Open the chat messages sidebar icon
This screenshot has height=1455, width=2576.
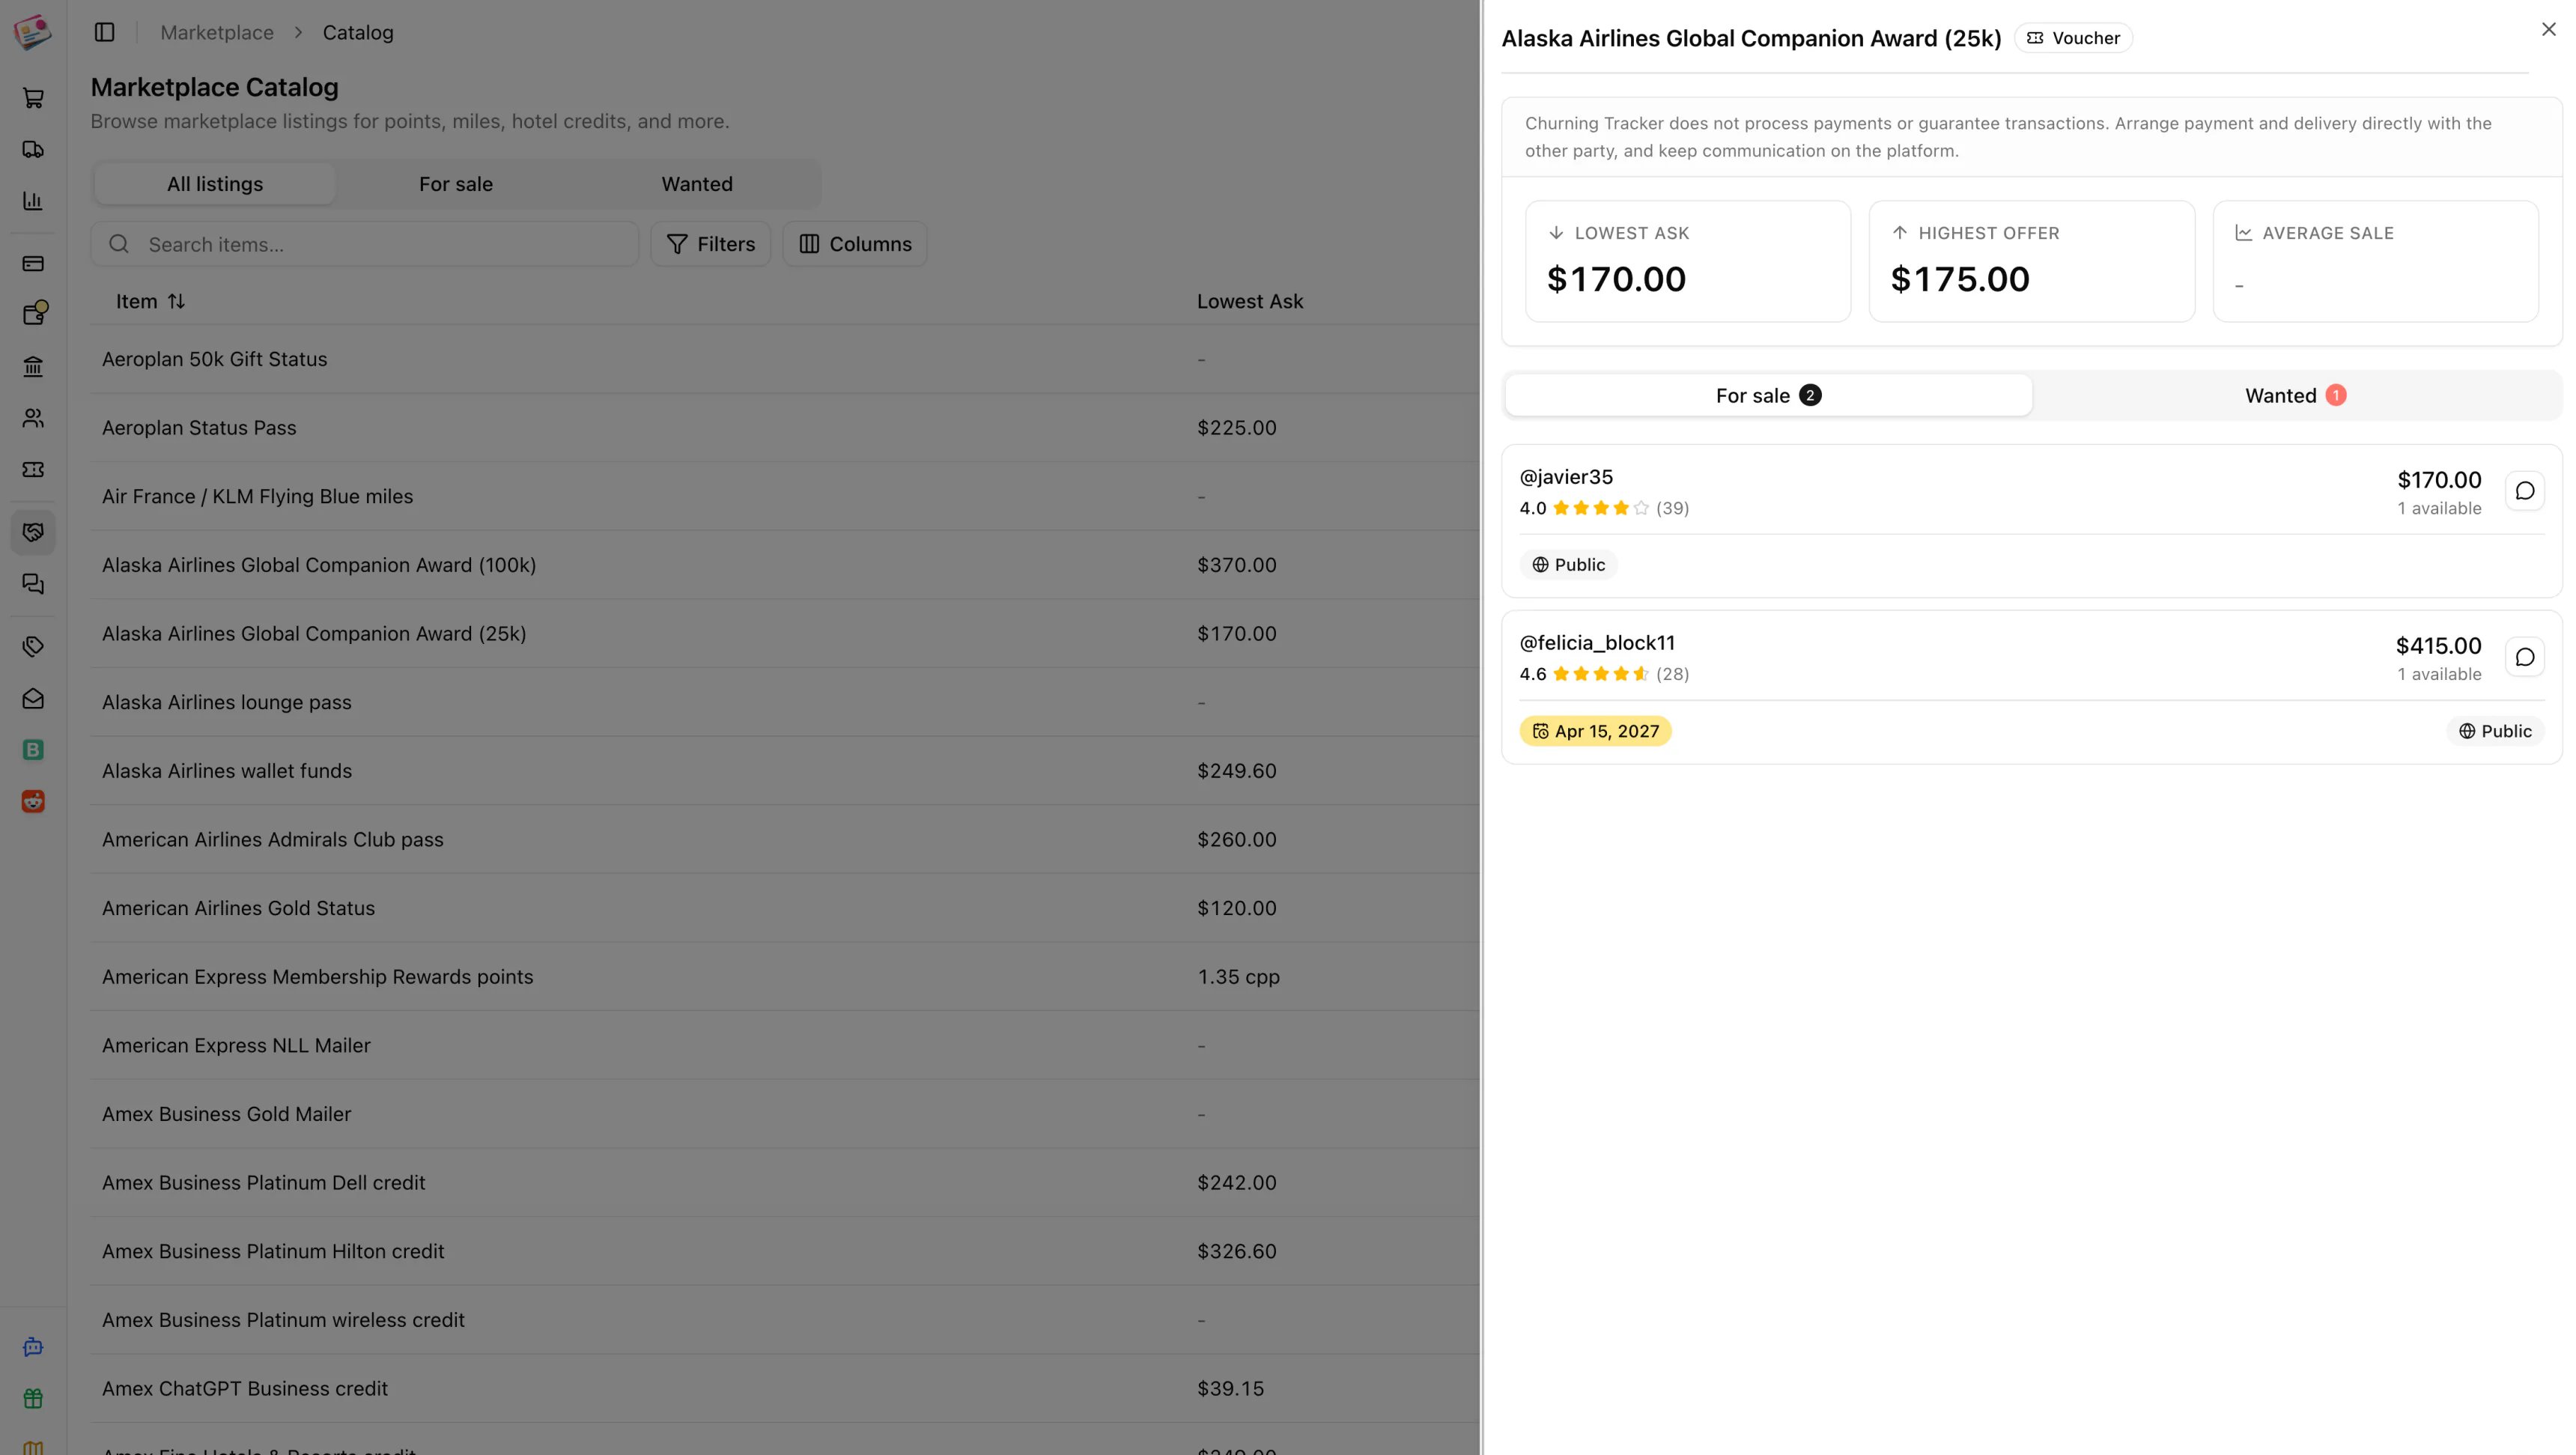pyautogui.click(x=33, y=584)
